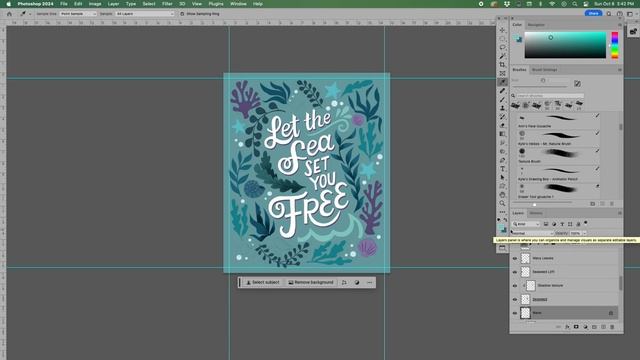The image size is (640, 360).
Task: Click the rainbow hue slider in the Color panel
Action: (x=614, y=45)
